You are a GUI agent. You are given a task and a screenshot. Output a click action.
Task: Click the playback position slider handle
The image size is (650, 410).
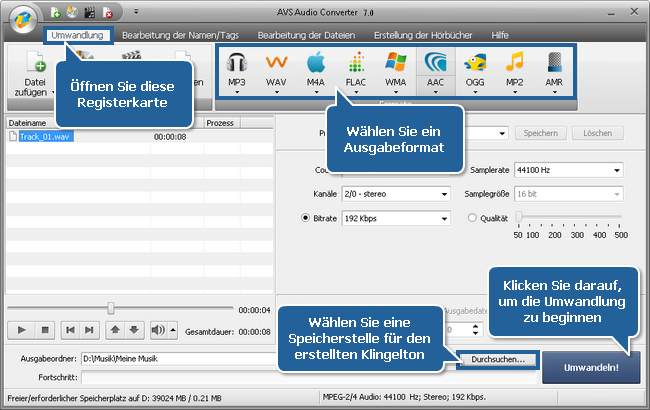pyautogui.click(x=111, y=308)
